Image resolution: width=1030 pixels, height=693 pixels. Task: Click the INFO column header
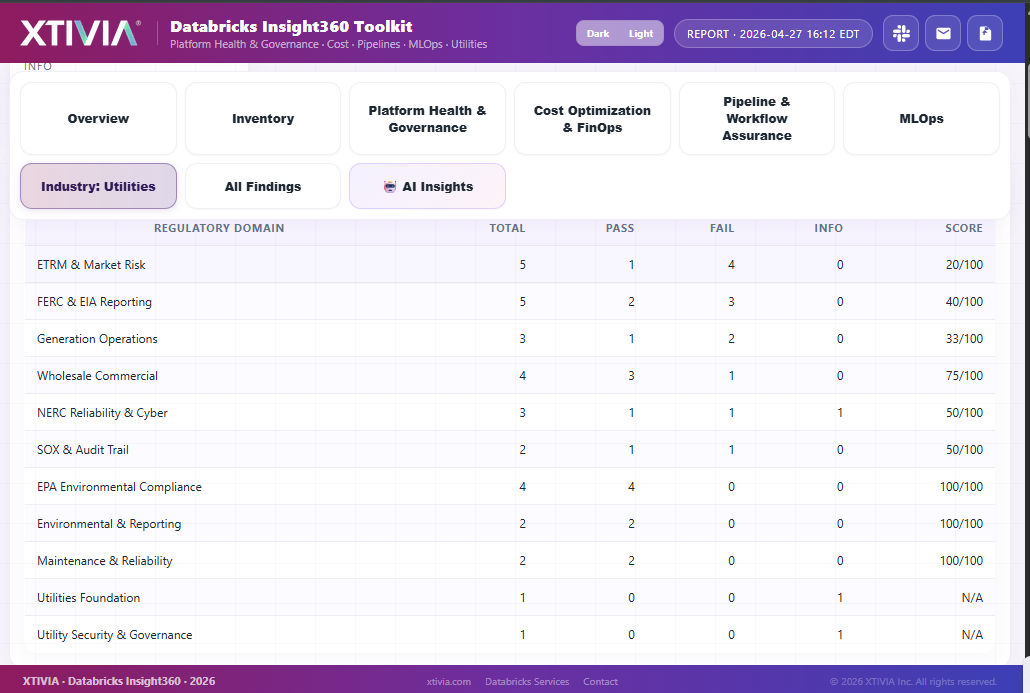828,228
